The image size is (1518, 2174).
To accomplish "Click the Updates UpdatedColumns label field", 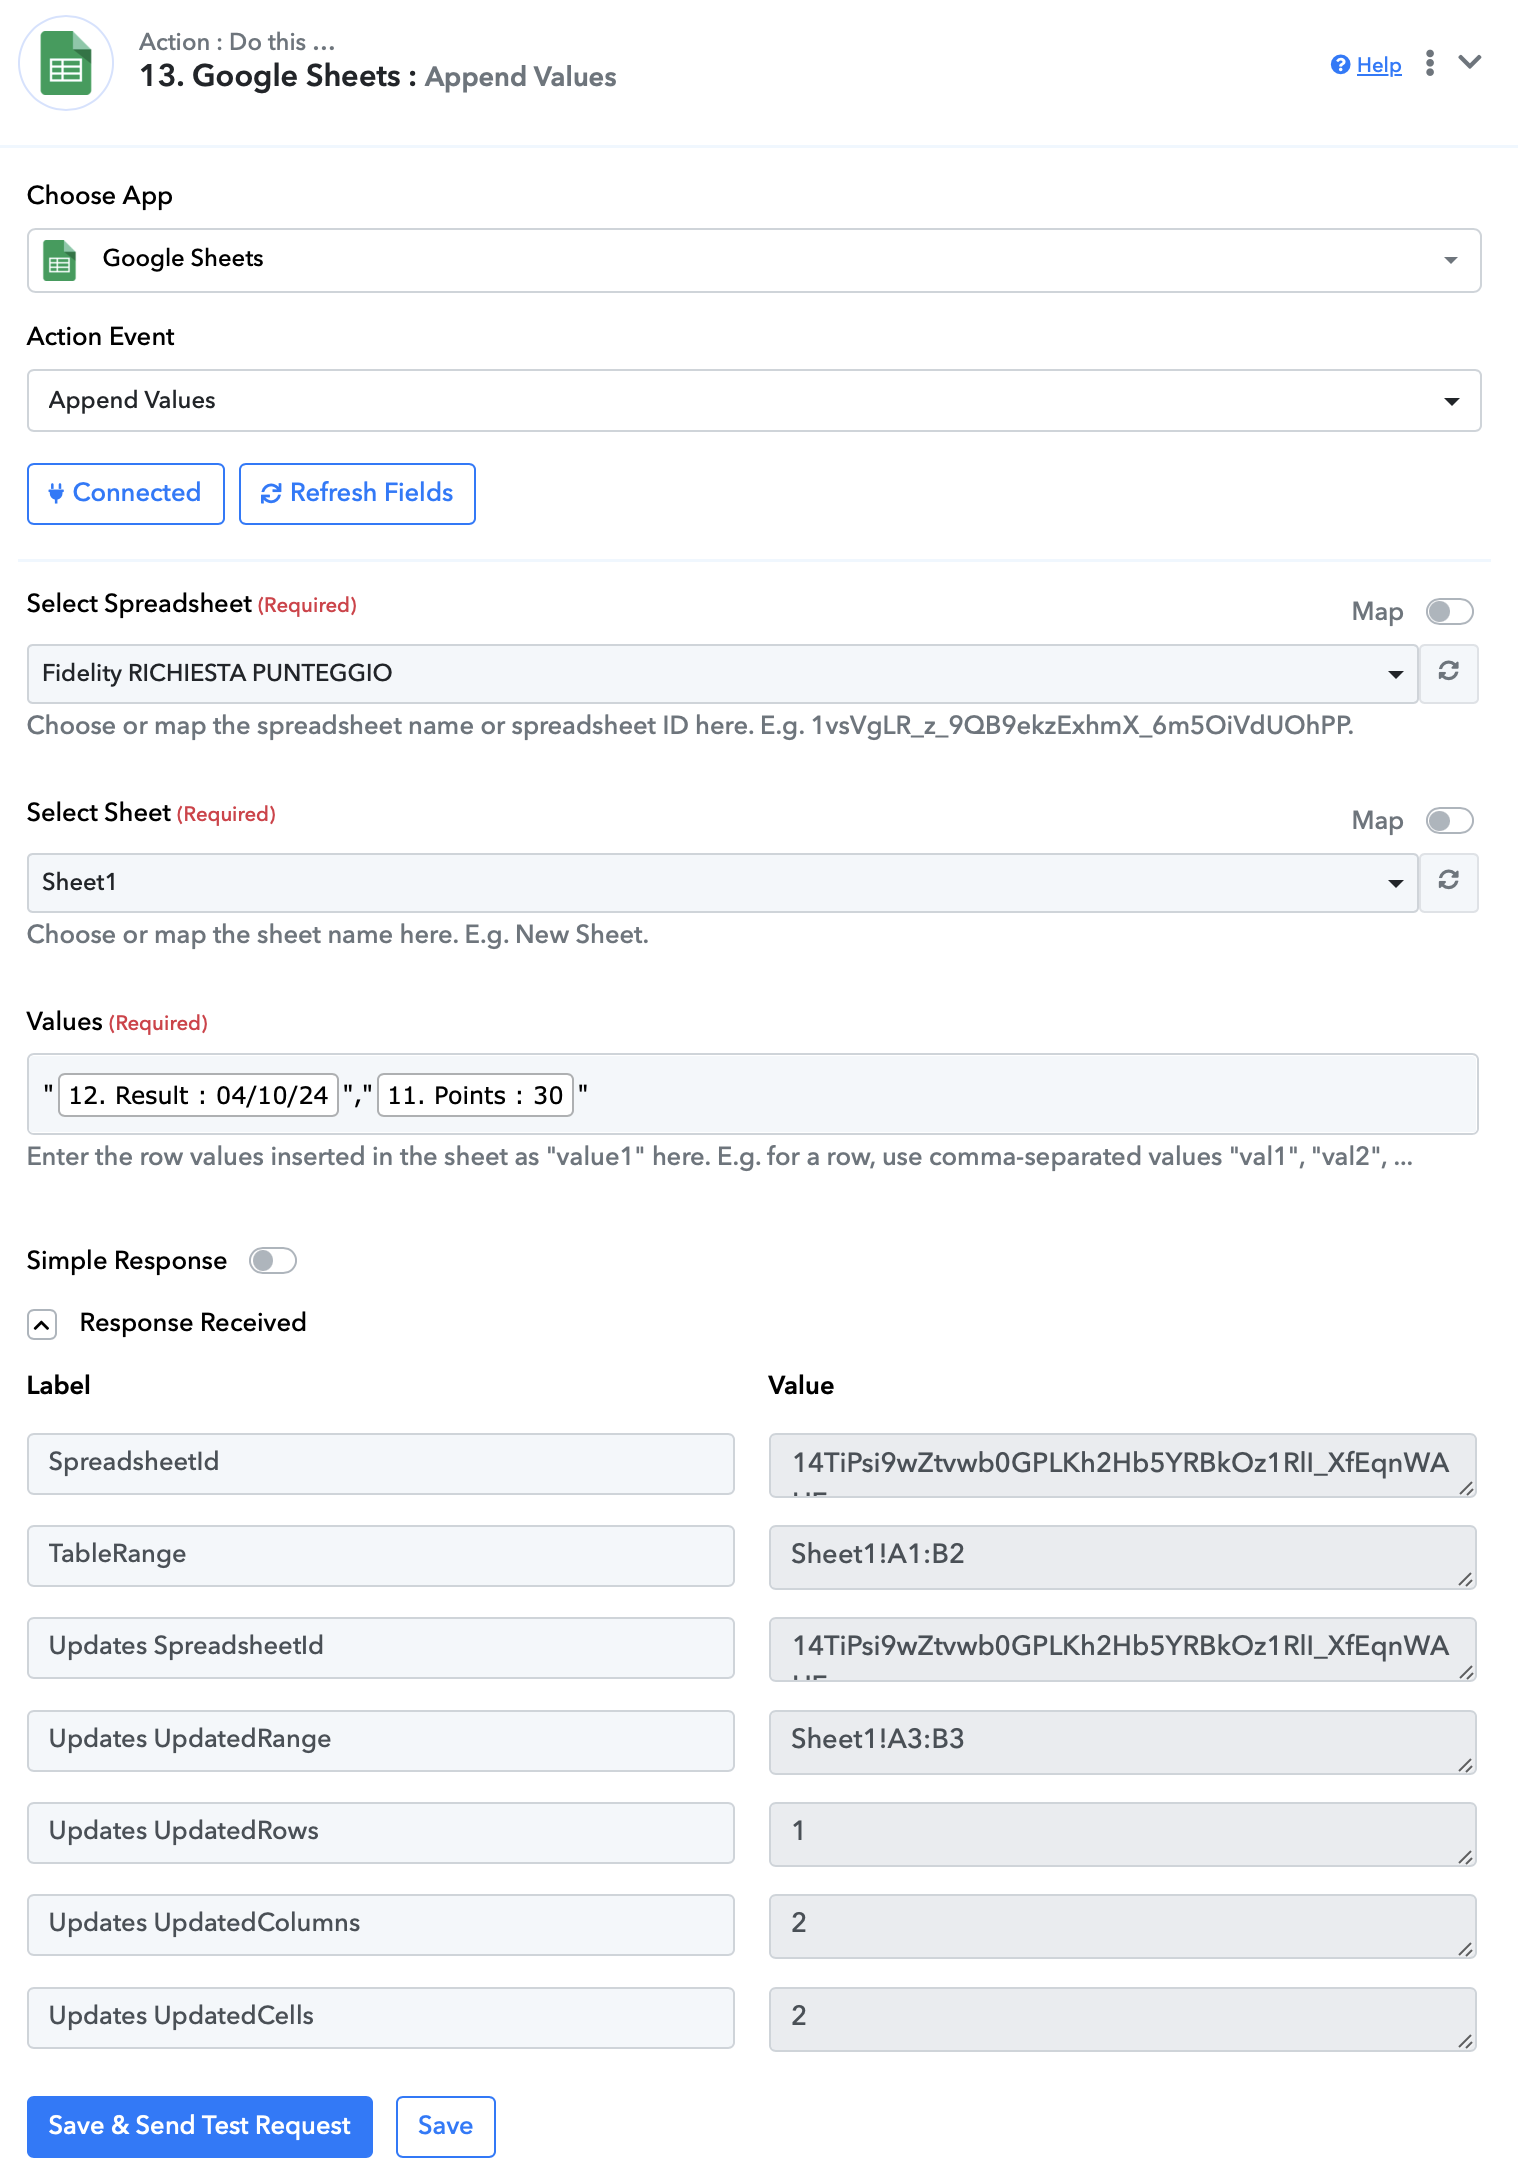I will 380,1924.
